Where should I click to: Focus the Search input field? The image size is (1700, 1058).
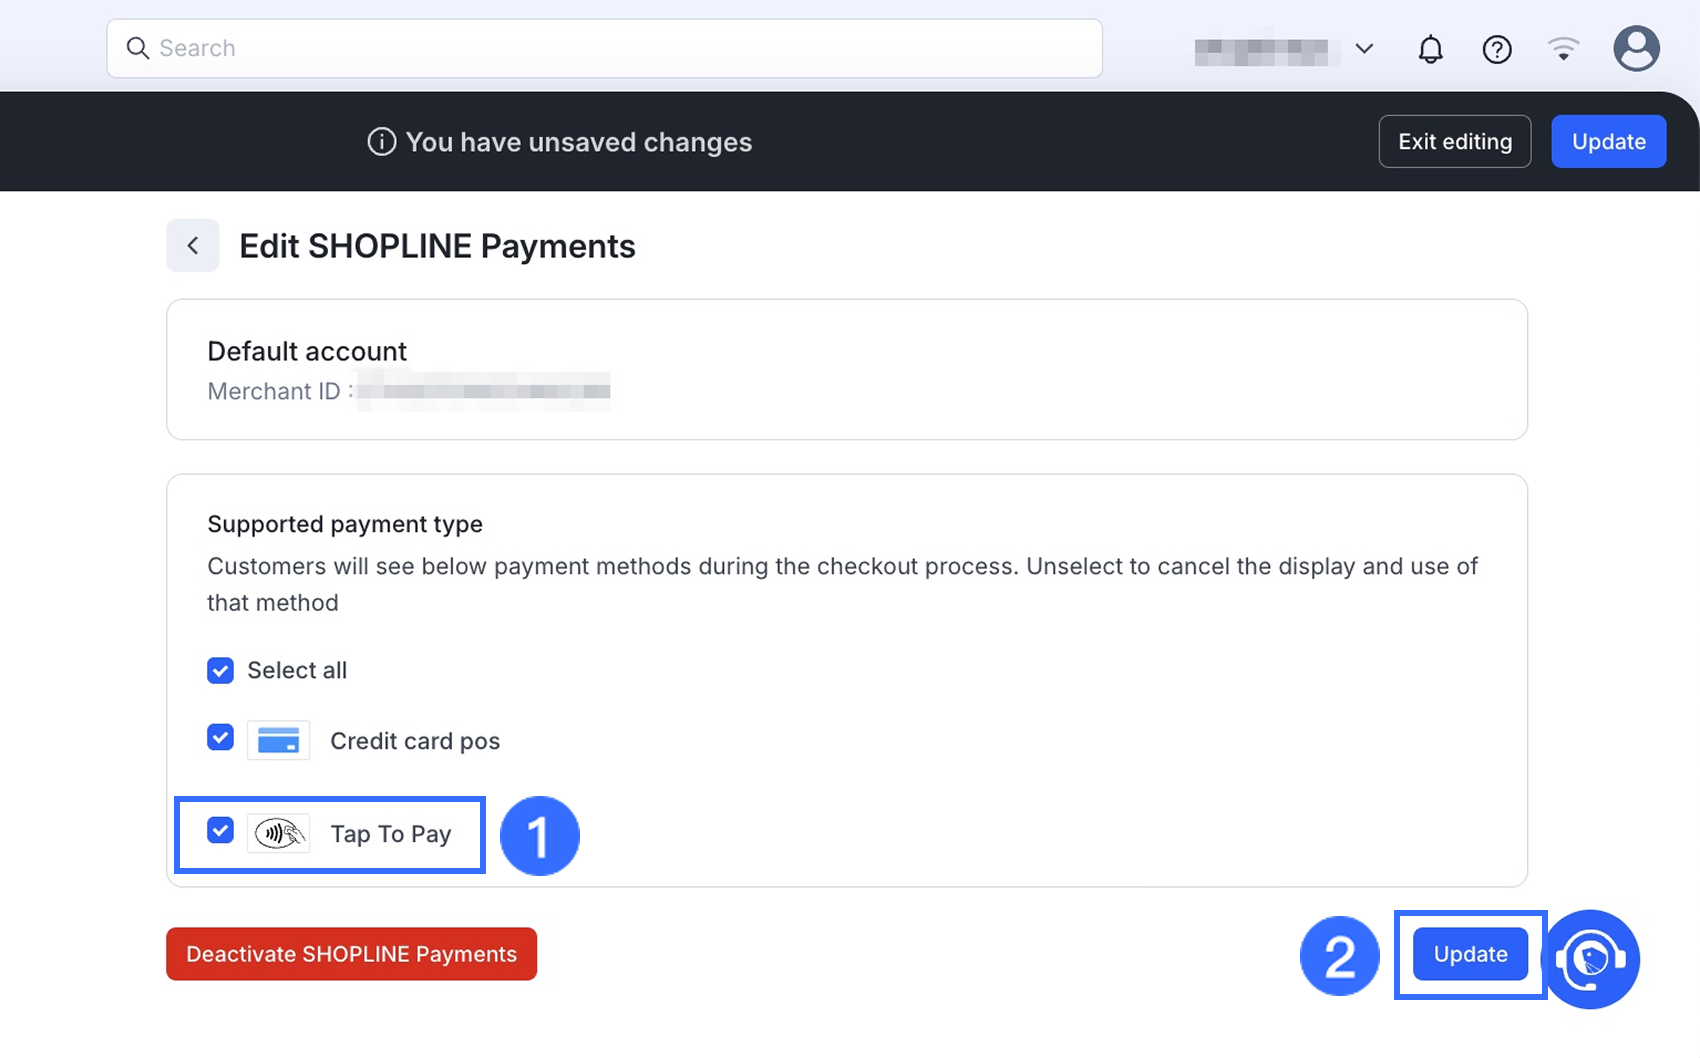(604, 48)
